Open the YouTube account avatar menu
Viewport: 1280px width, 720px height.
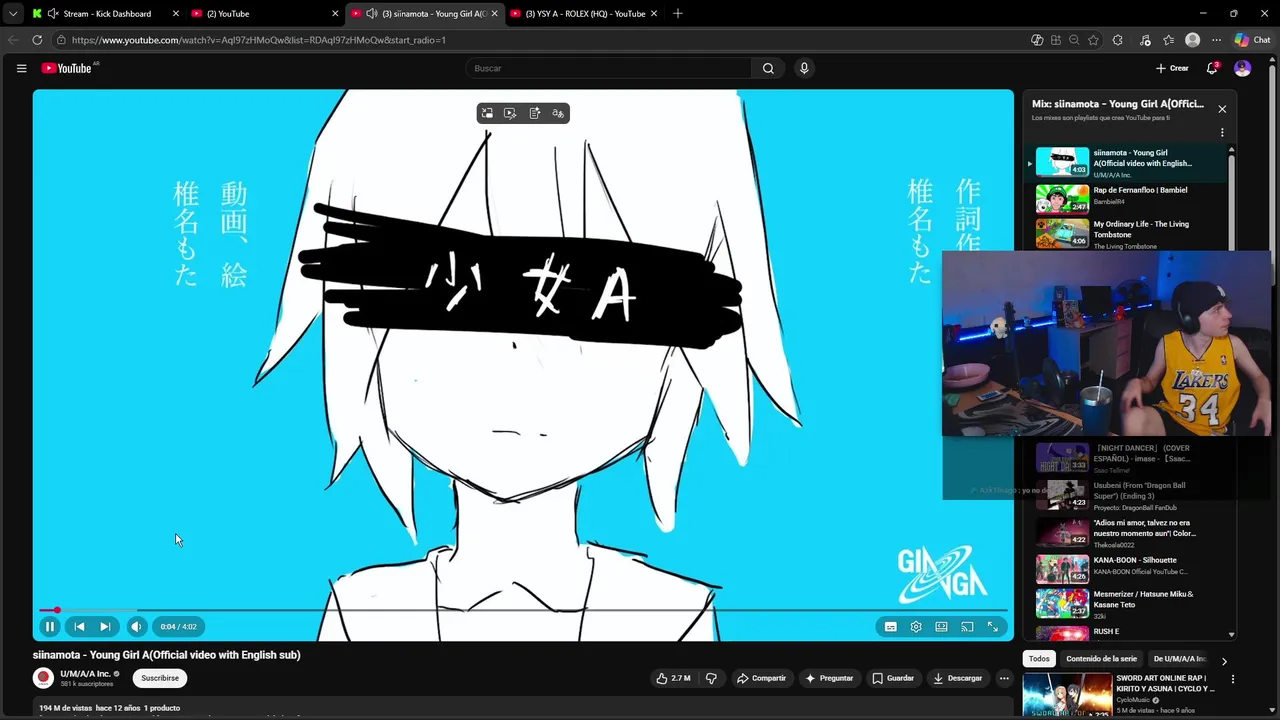1242,68
